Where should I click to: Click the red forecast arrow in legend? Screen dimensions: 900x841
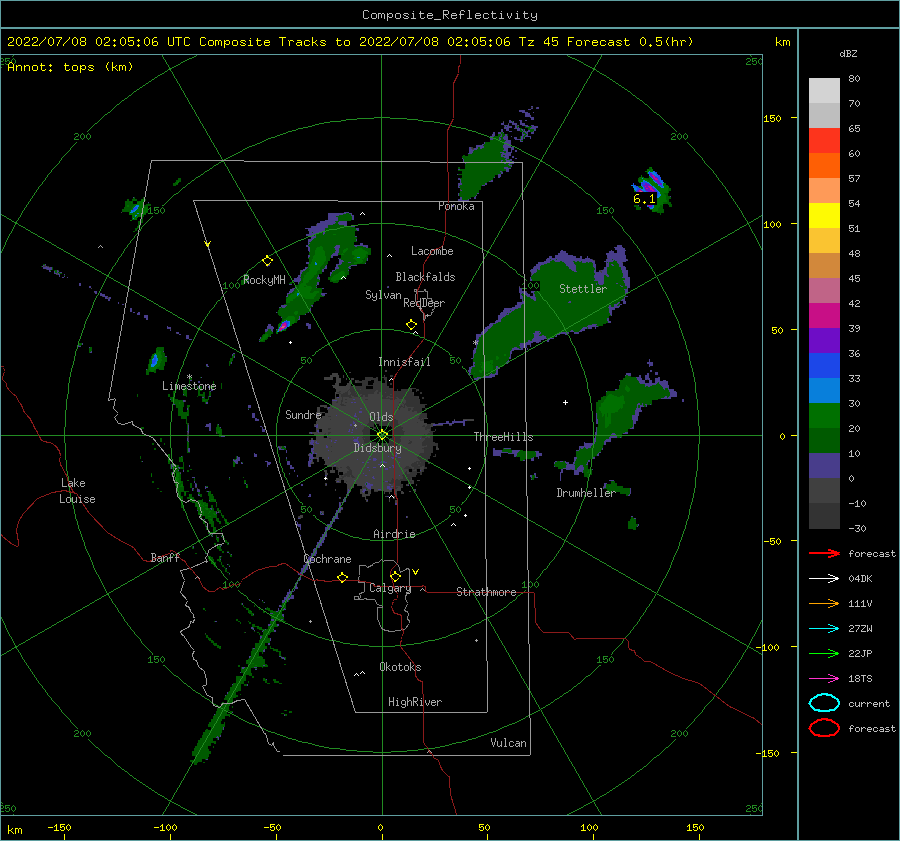pyautogui.click(x=824, y=553)
